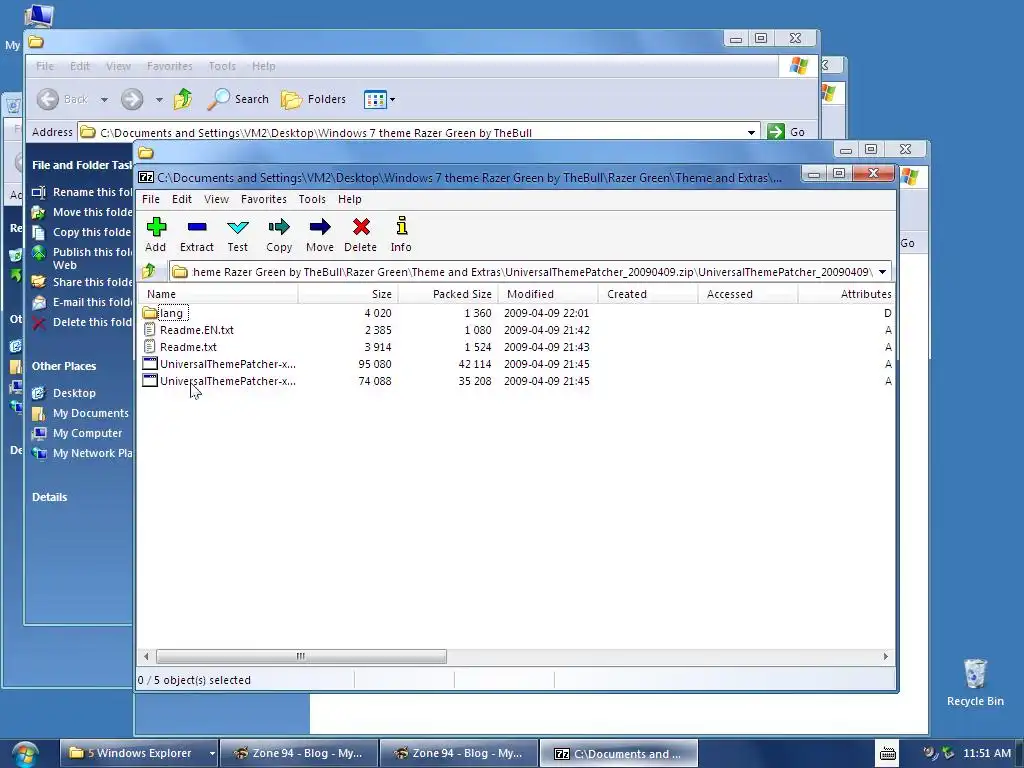This screenshot has height=768, width=1024.
Task: Click the horizontal scrollbar thumb in 7-Zip
Action: pyautogui.click(x=301, y=656)
